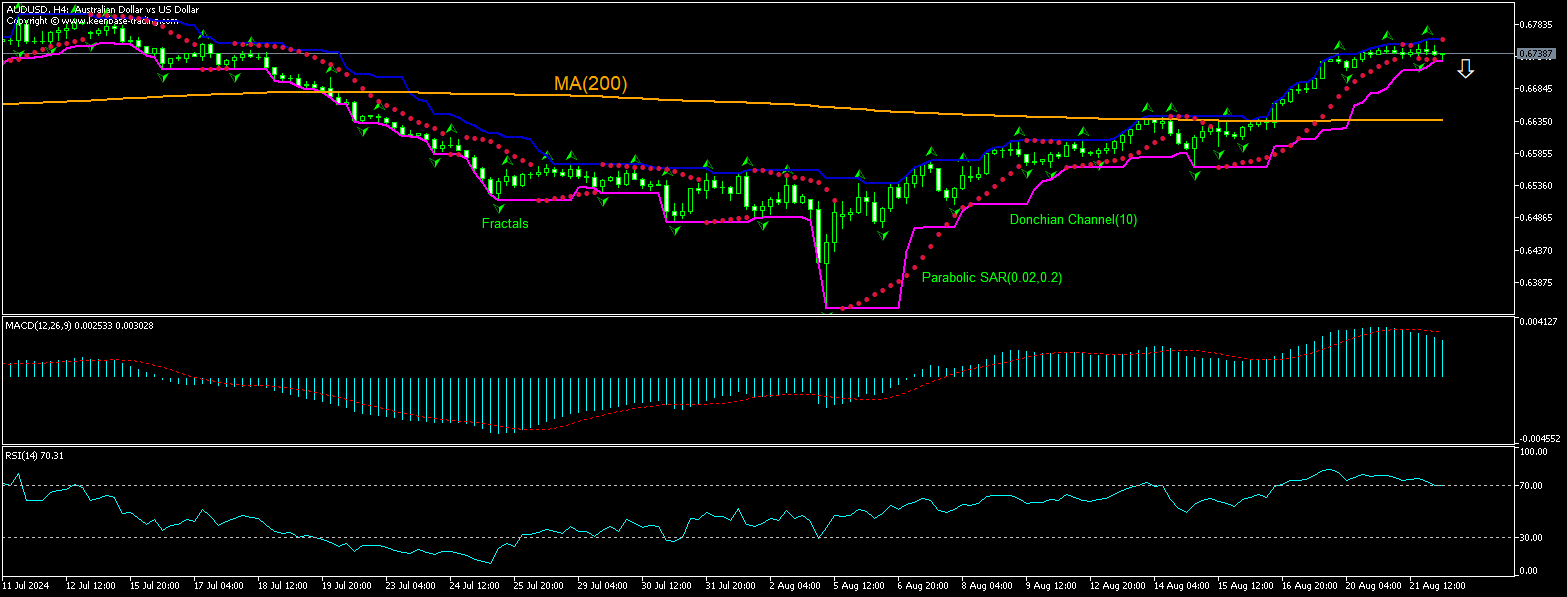Viewport: 1567px width, 597px height.
Task: Click the green Fractals text label
Action: point(505,224)
